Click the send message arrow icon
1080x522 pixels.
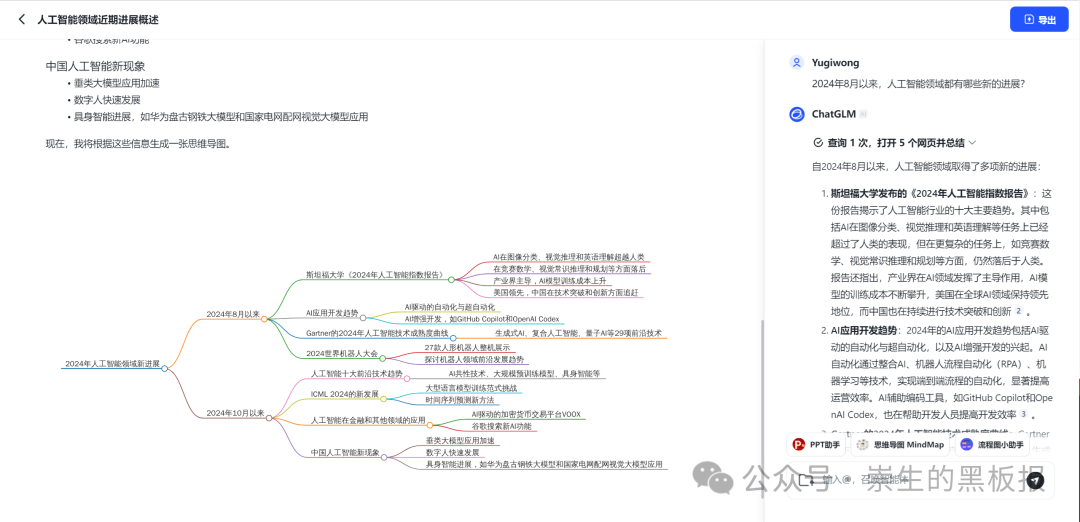1035,480
